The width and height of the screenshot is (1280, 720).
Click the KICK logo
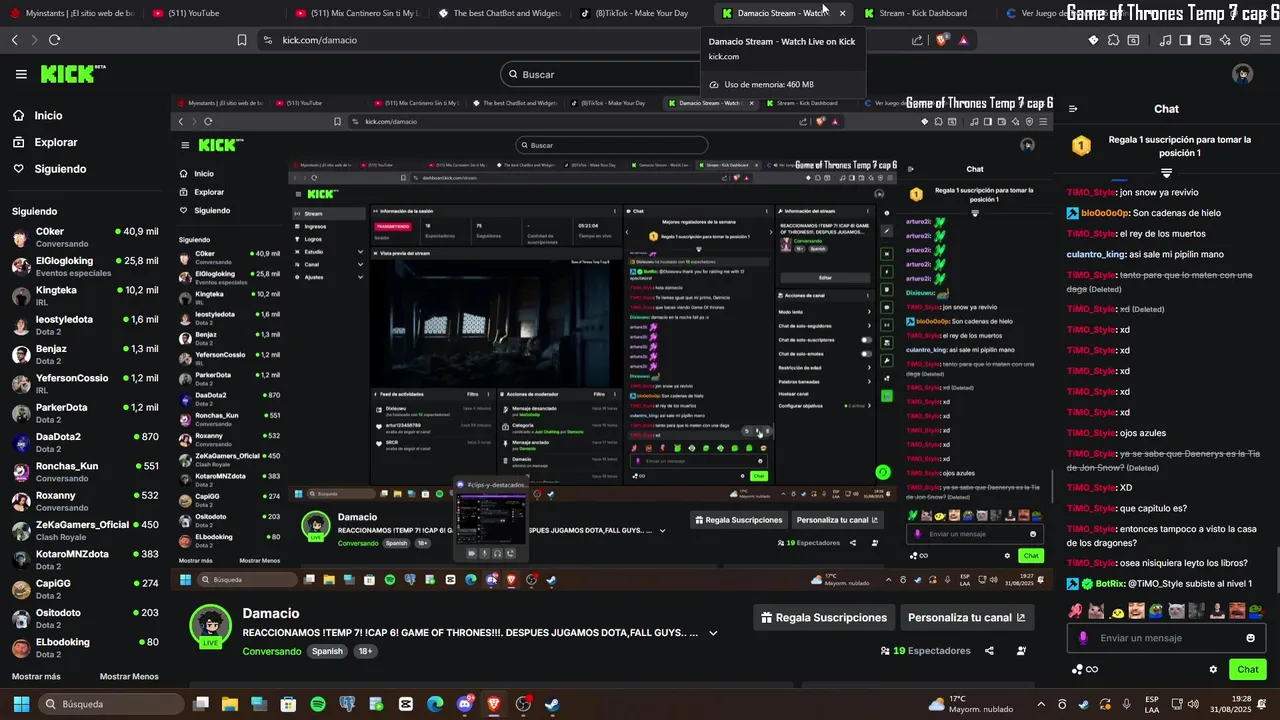[x=72, y=74]
